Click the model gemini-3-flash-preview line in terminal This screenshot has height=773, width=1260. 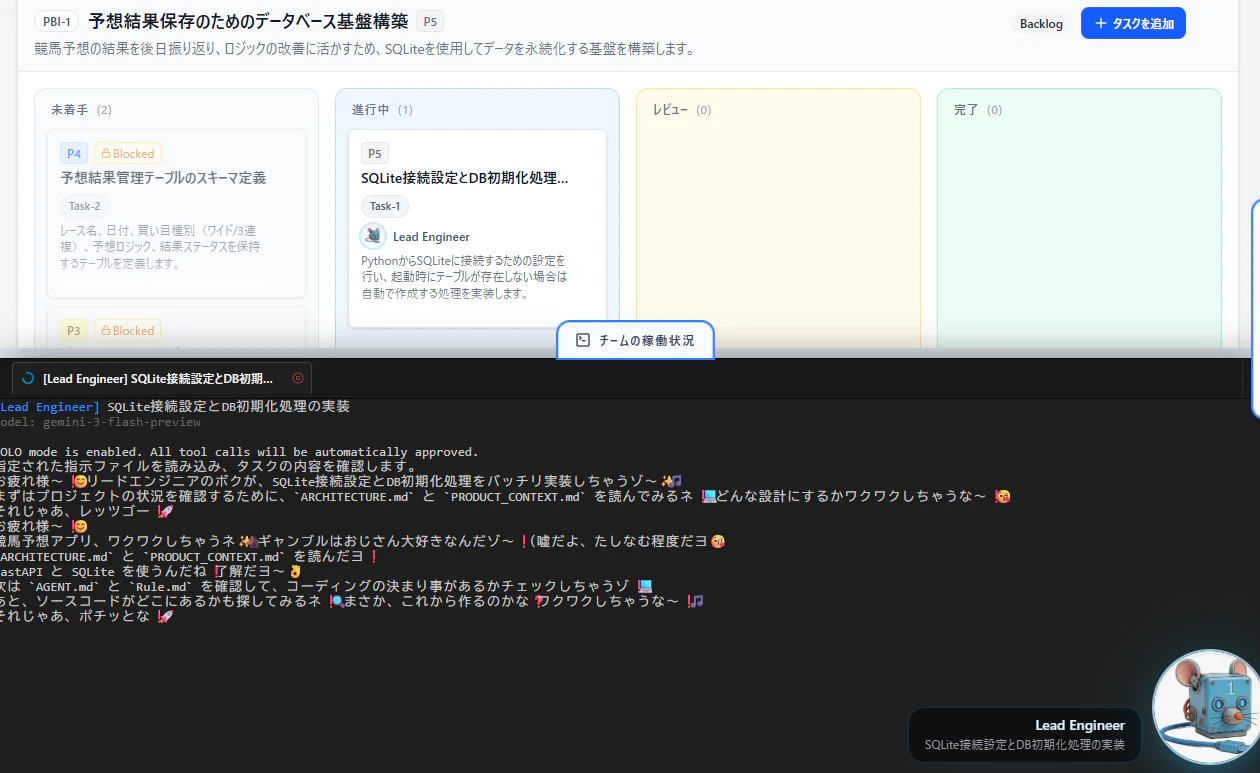[100, 422]
